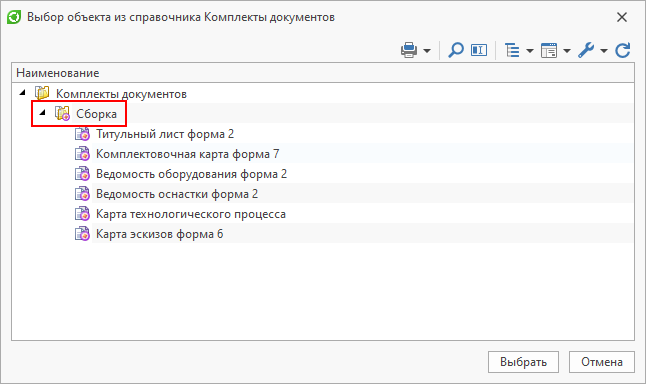Image resolution: width=646 pixels, height=384 pixels.
Task: Collapse the Сборка folder node
Action: pyautogui.click(x=42, y=112)
